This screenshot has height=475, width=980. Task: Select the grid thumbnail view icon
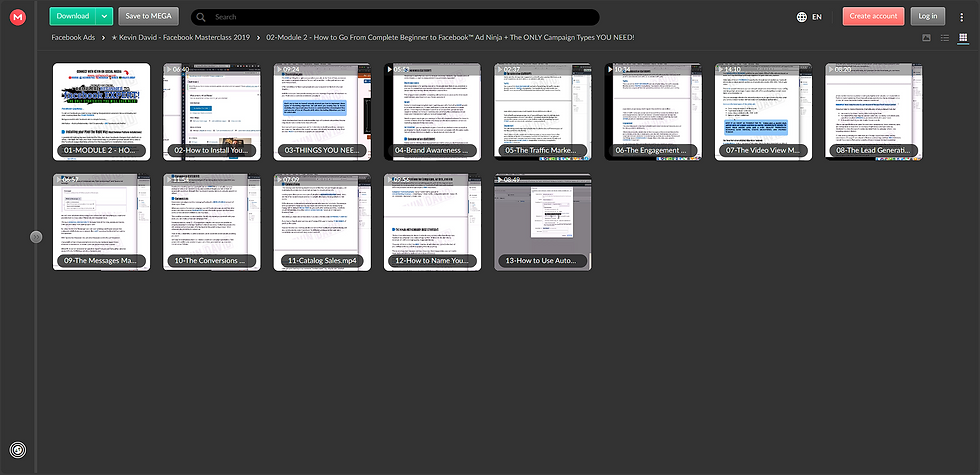[x=963, y=38]
